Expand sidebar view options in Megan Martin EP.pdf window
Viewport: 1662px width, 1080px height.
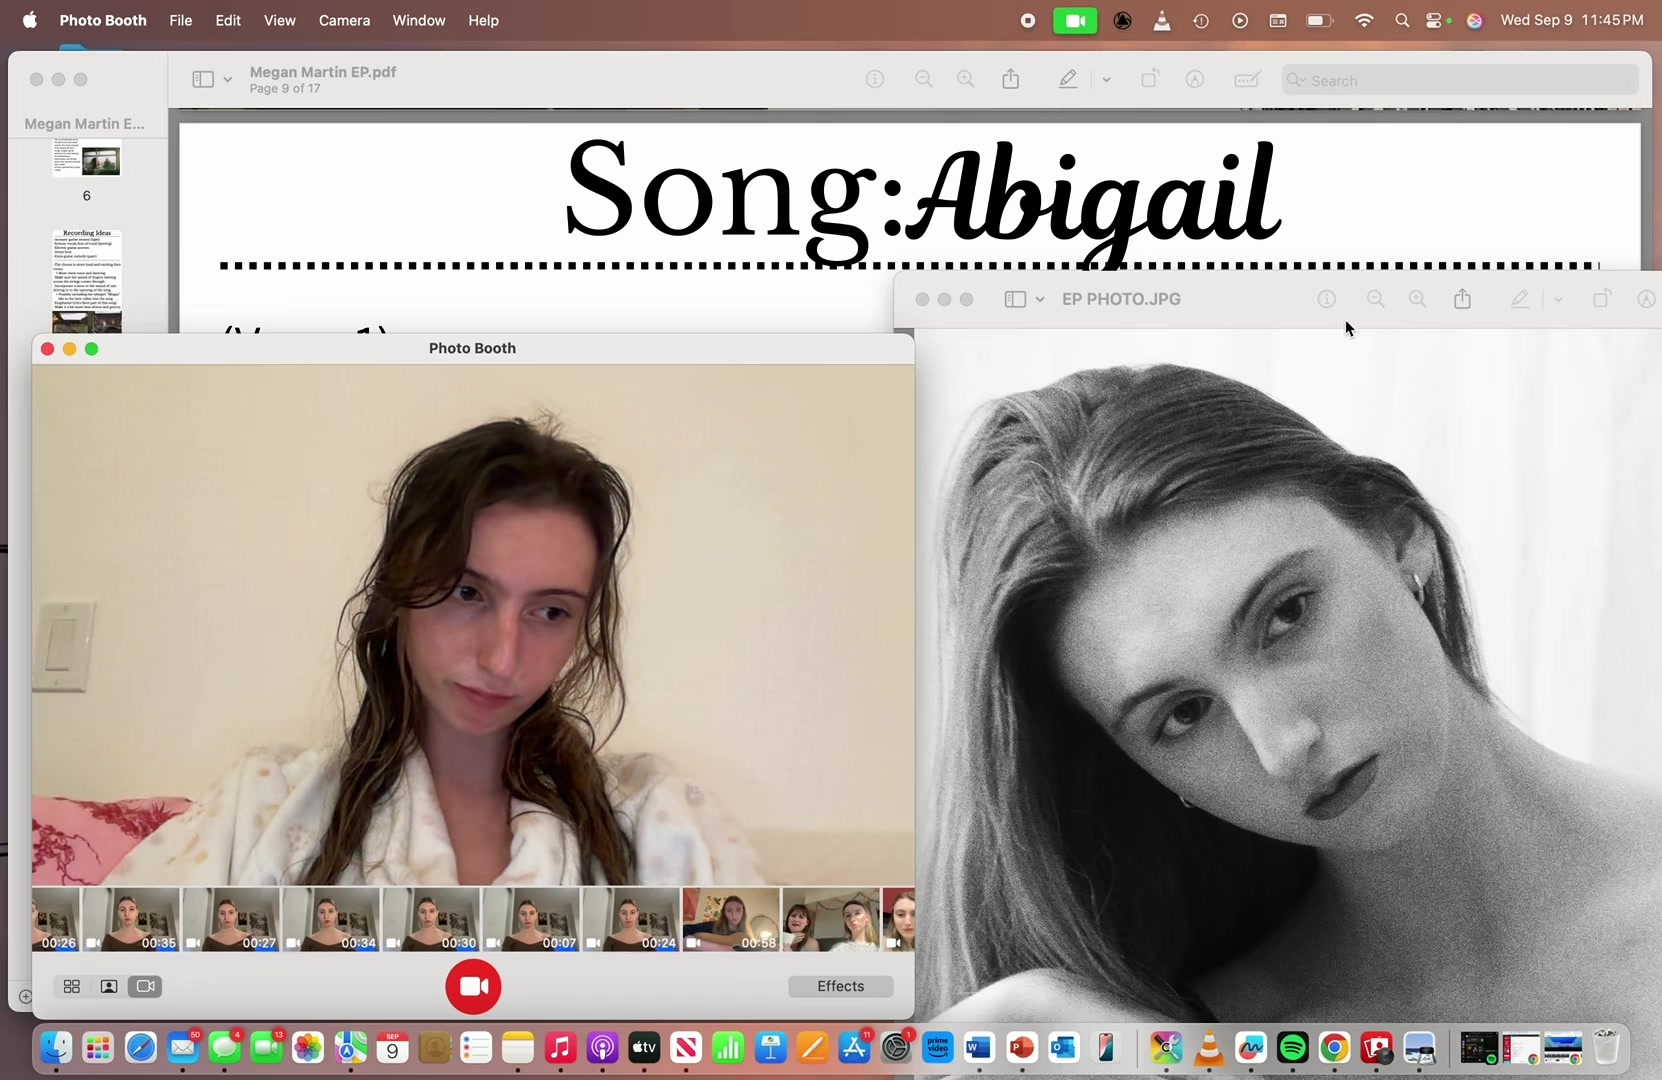pyautogui.click(x=228, y=79)
